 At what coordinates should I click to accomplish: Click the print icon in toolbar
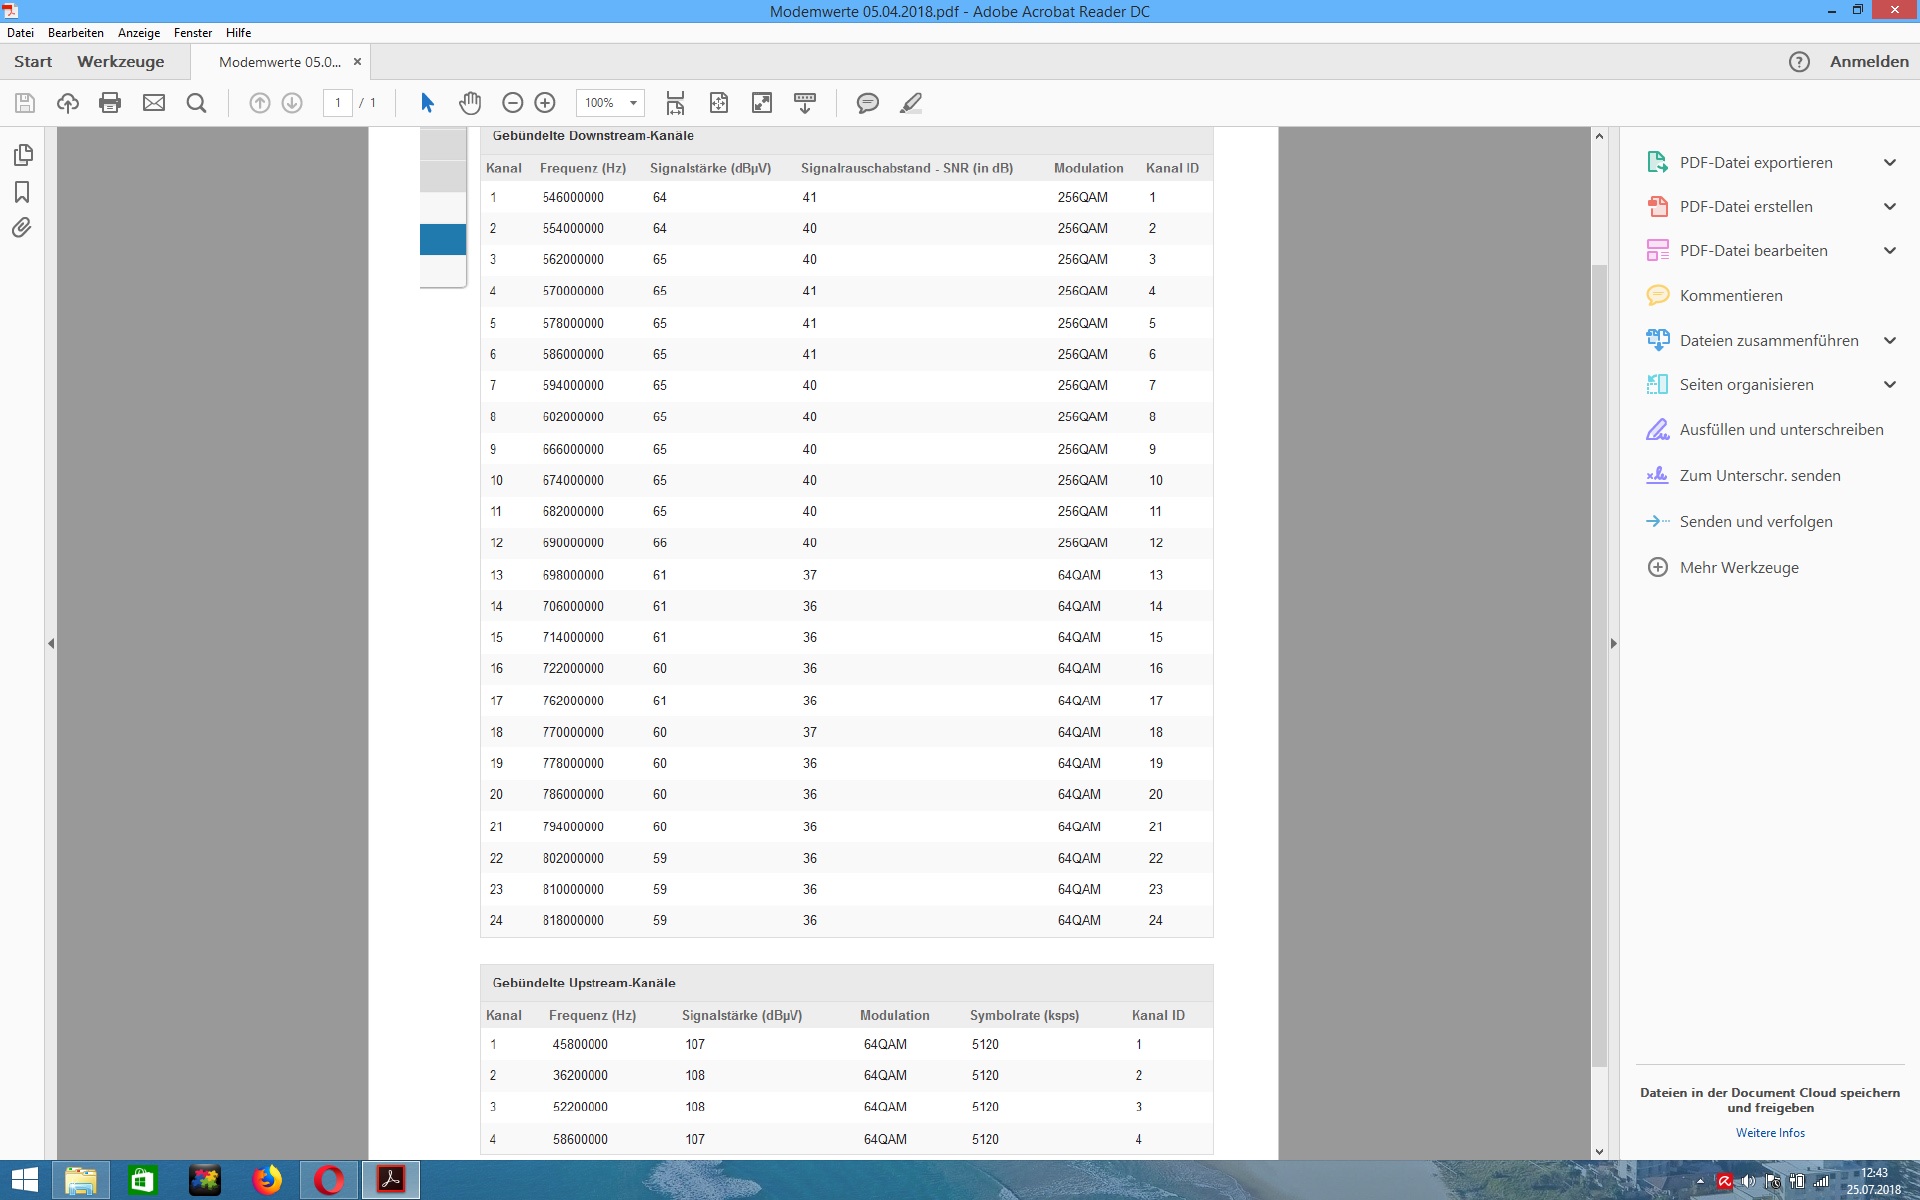click(x=110, y=103)
